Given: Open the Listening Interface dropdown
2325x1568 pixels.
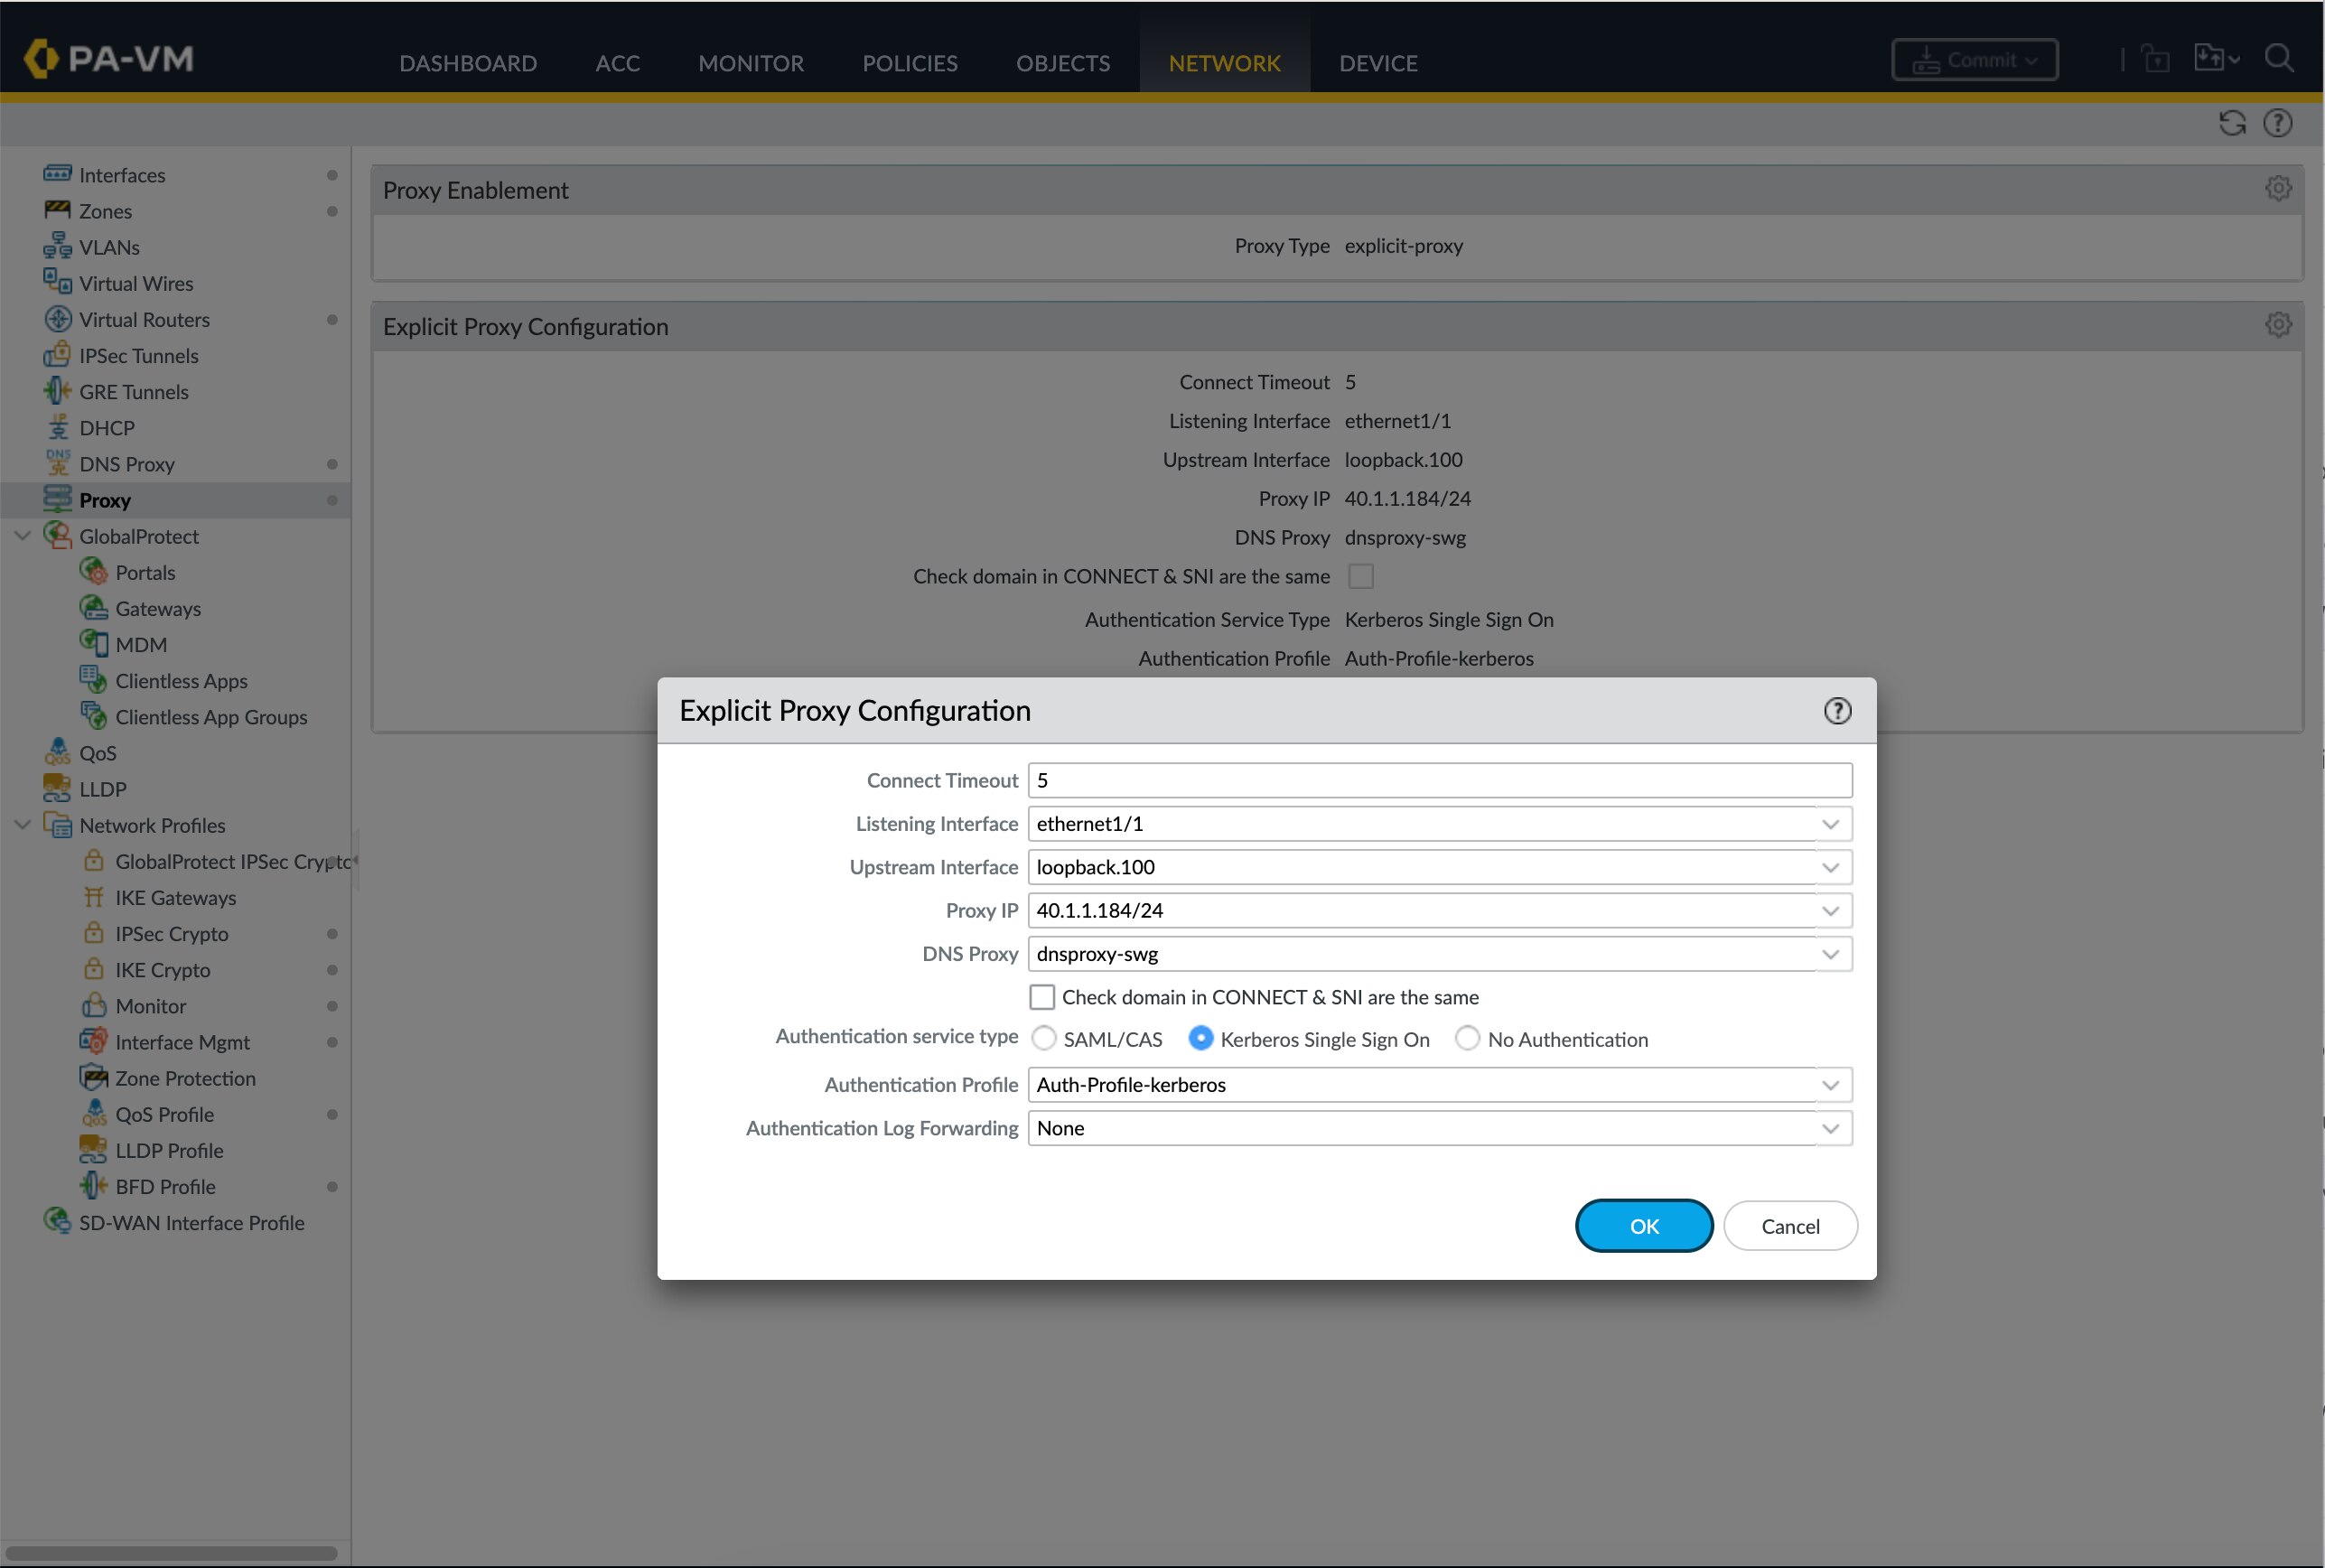Looking at the screenshot, I should [x=1831, y=823].
